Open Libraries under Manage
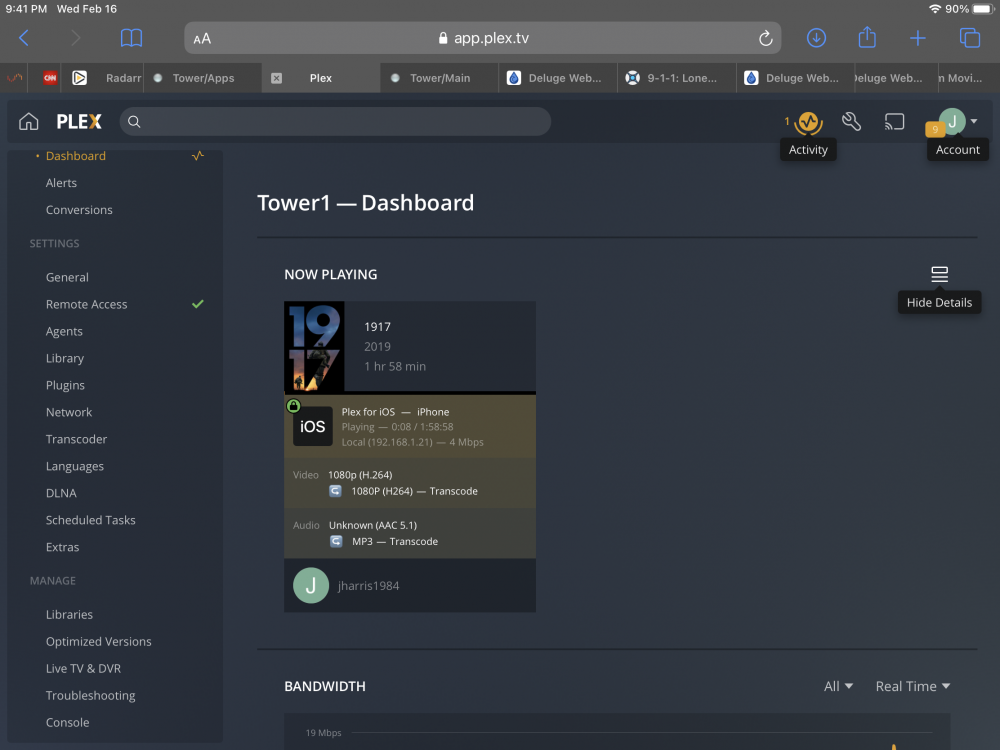The height and width of the screenshot is (750, 1000). click(69, 614)
